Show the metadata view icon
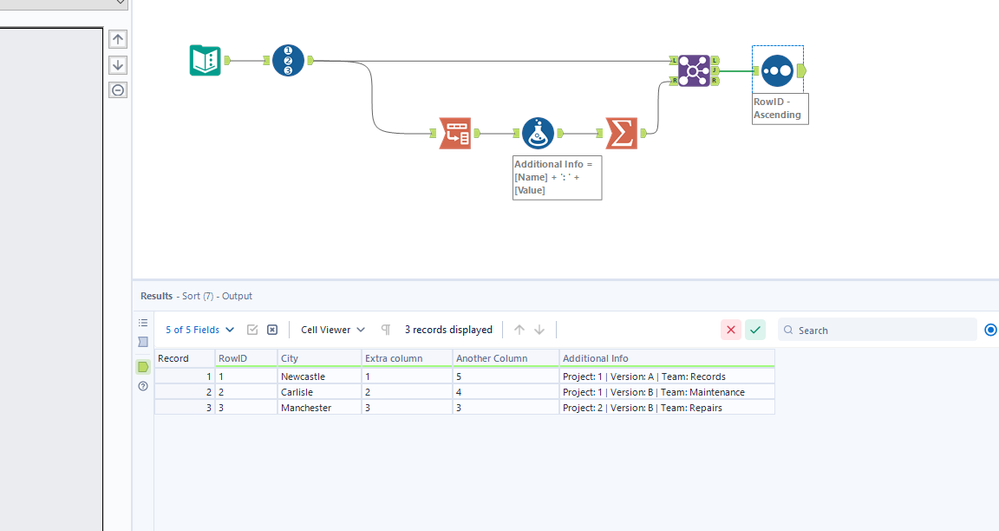 point(143,342)
